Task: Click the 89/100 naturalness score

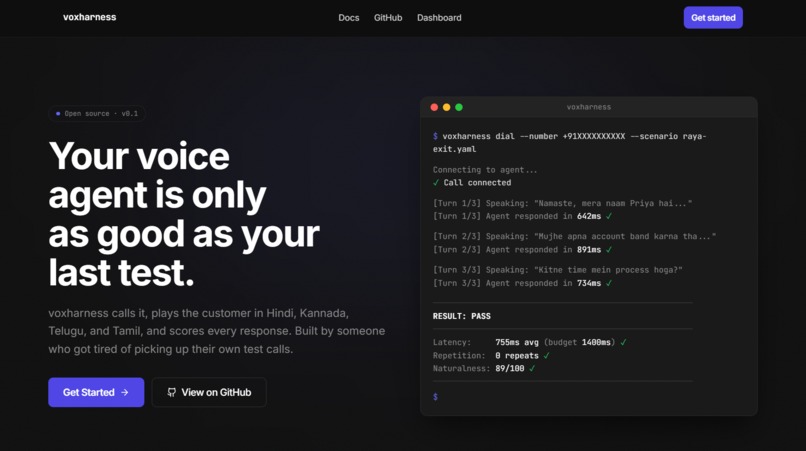Action: (509, 369)
